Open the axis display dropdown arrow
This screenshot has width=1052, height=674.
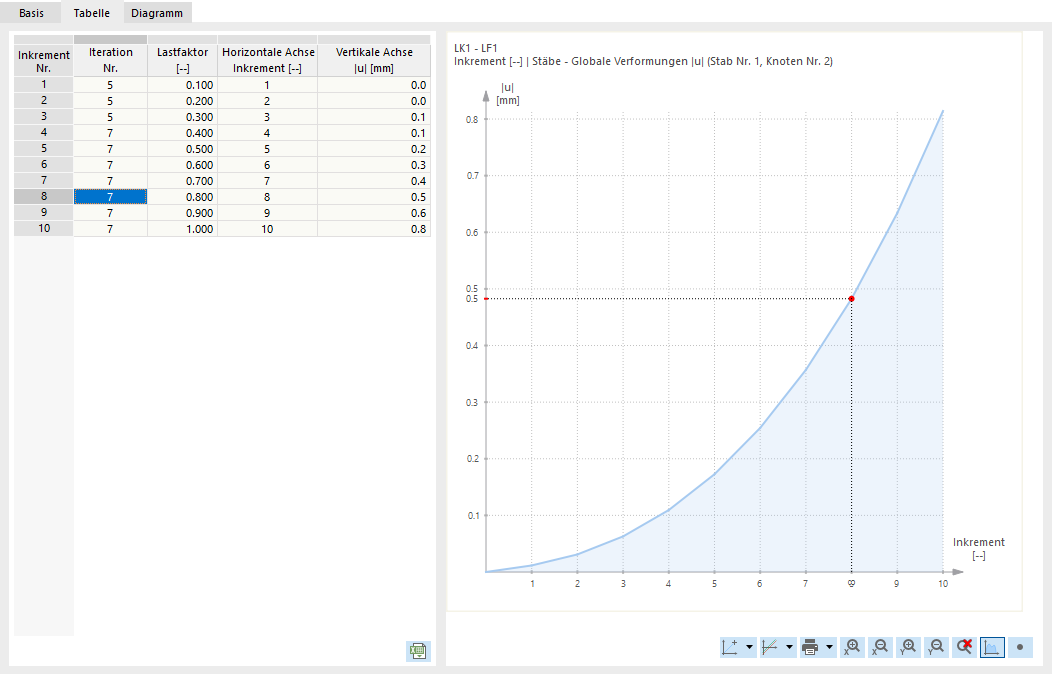[x=748, y=647]
